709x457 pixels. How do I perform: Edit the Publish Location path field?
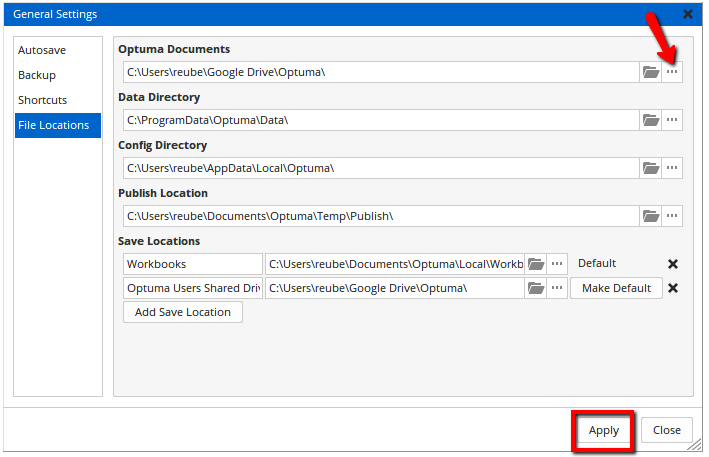[x=381, y=216]
